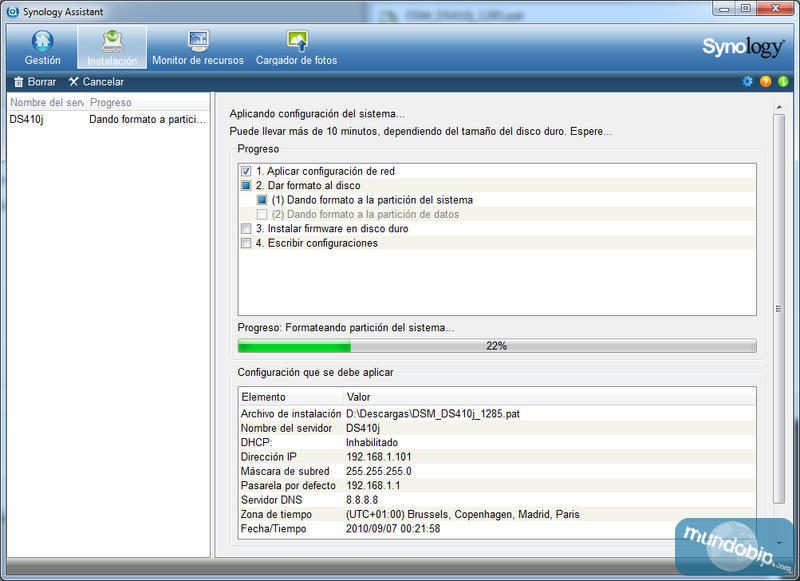Image resolution: width=800 pixels, height=581 pixels.
Task: Click the DHCP 'Inhabilitado' value
Action: point(372,442)
